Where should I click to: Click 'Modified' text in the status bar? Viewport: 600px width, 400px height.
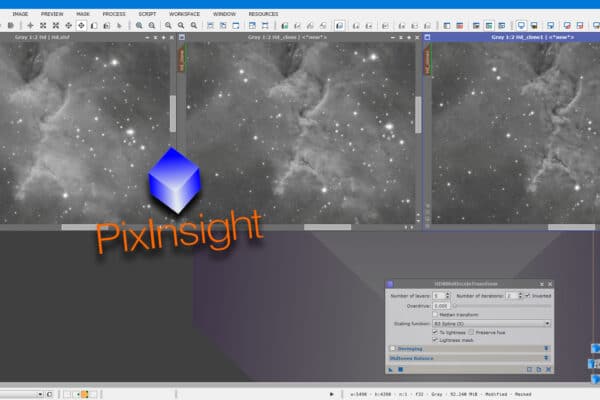coord(496,394)
